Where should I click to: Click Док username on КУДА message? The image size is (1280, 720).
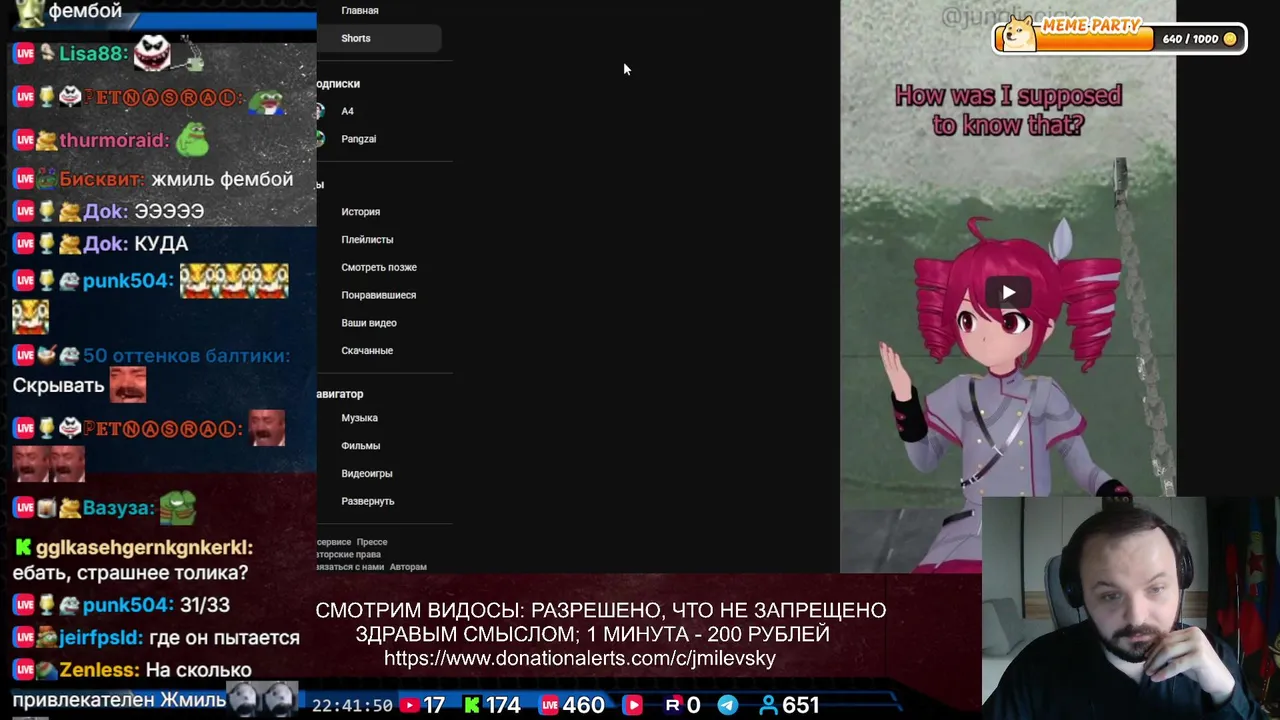click(x=105, y=243)
